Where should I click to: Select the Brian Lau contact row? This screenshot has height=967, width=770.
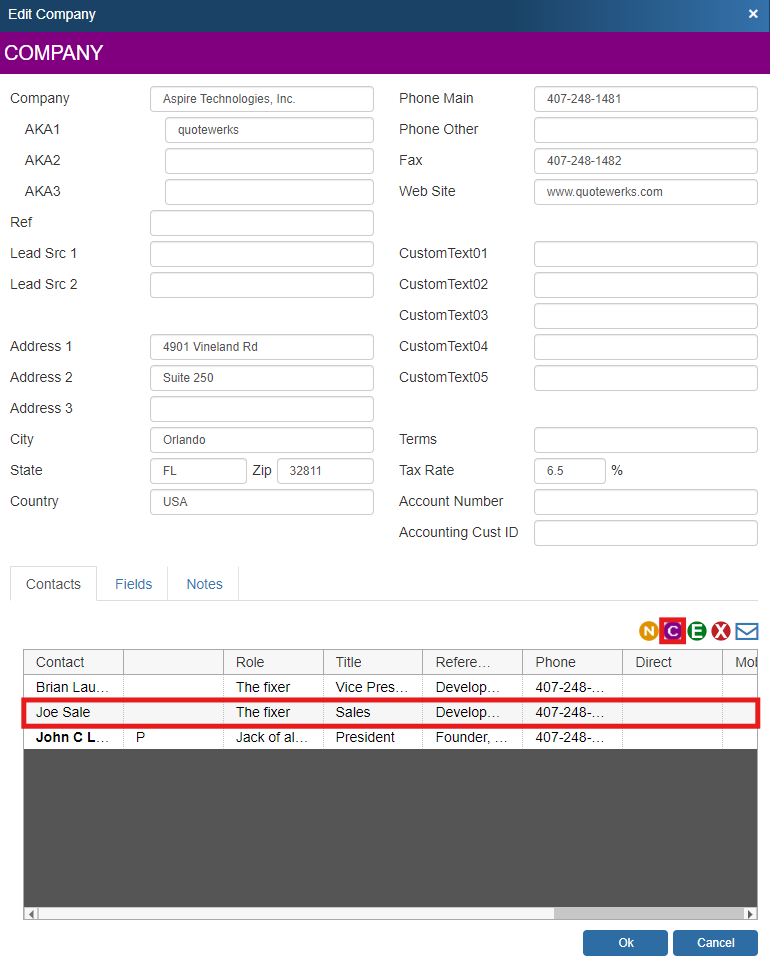(73, 687)
